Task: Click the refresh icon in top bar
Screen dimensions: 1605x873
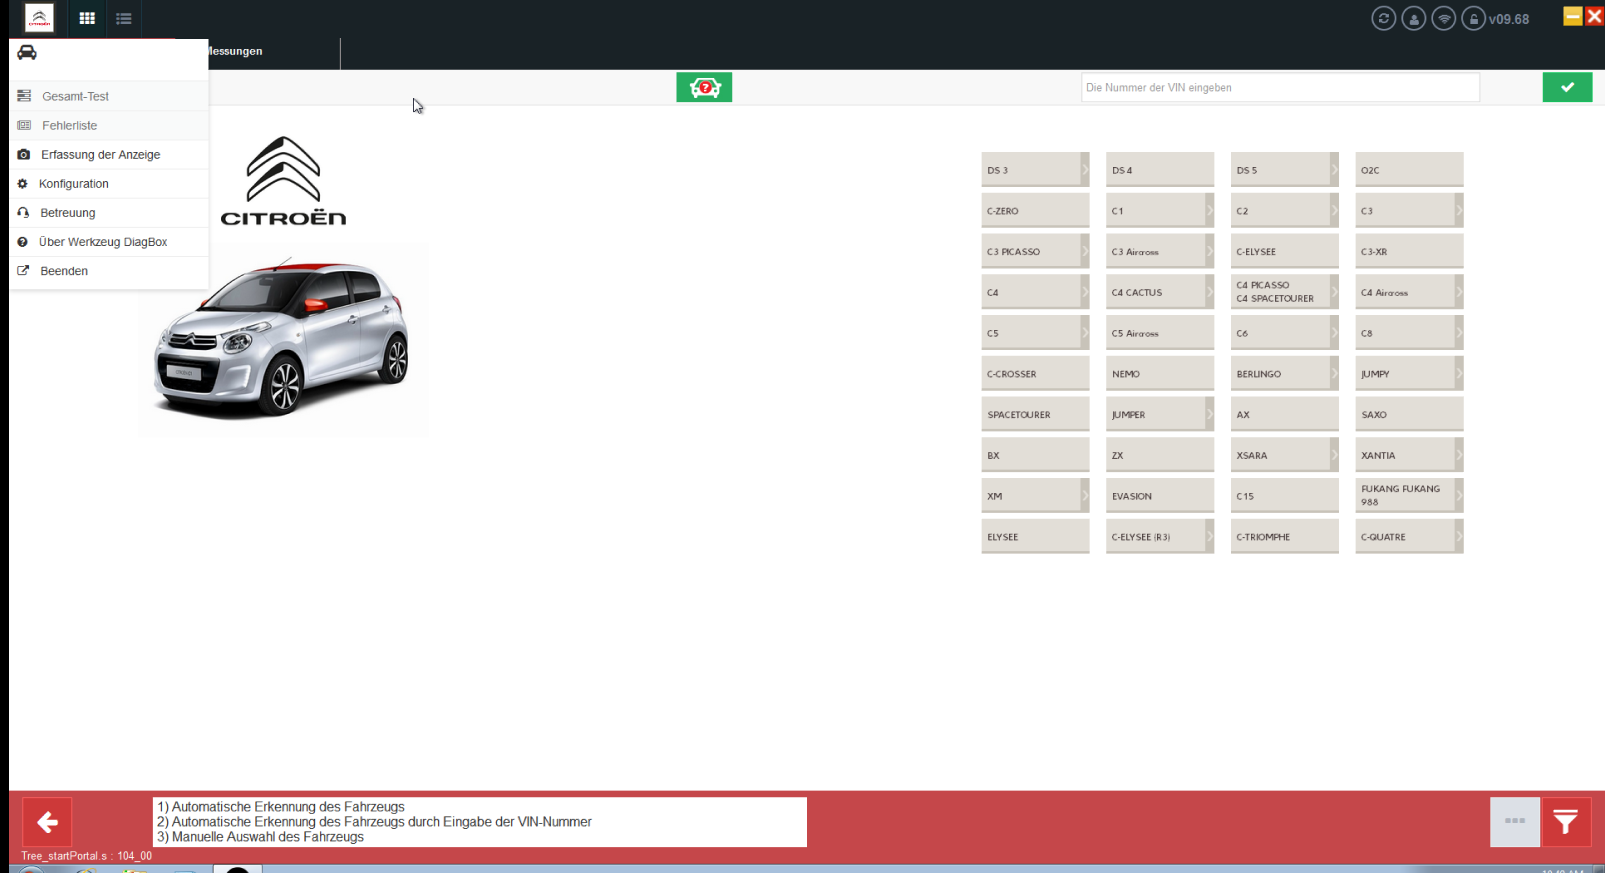Action: pyautogui.click(x=1383, y=19)
